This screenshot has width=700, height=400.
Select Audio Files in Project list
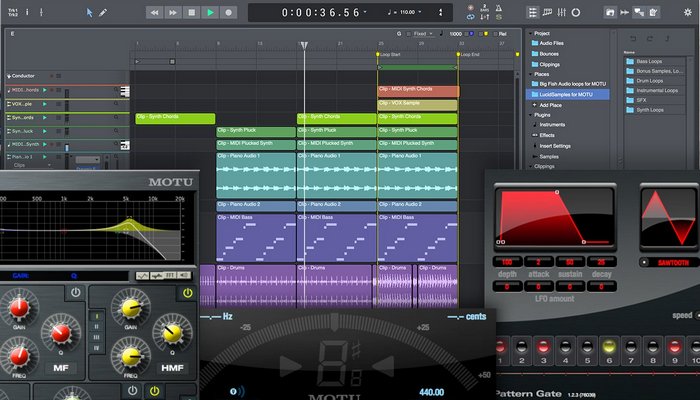coord(552,43)
